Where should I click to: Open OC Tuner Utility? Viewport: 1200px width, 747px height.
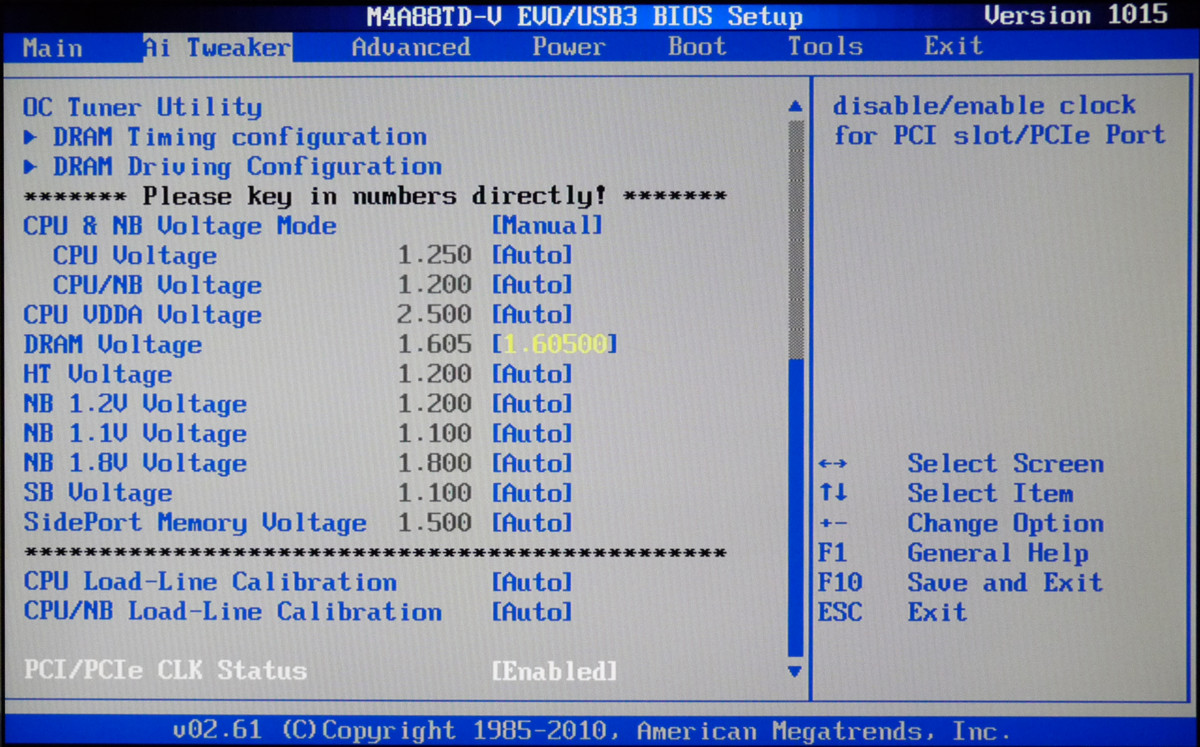142,107
